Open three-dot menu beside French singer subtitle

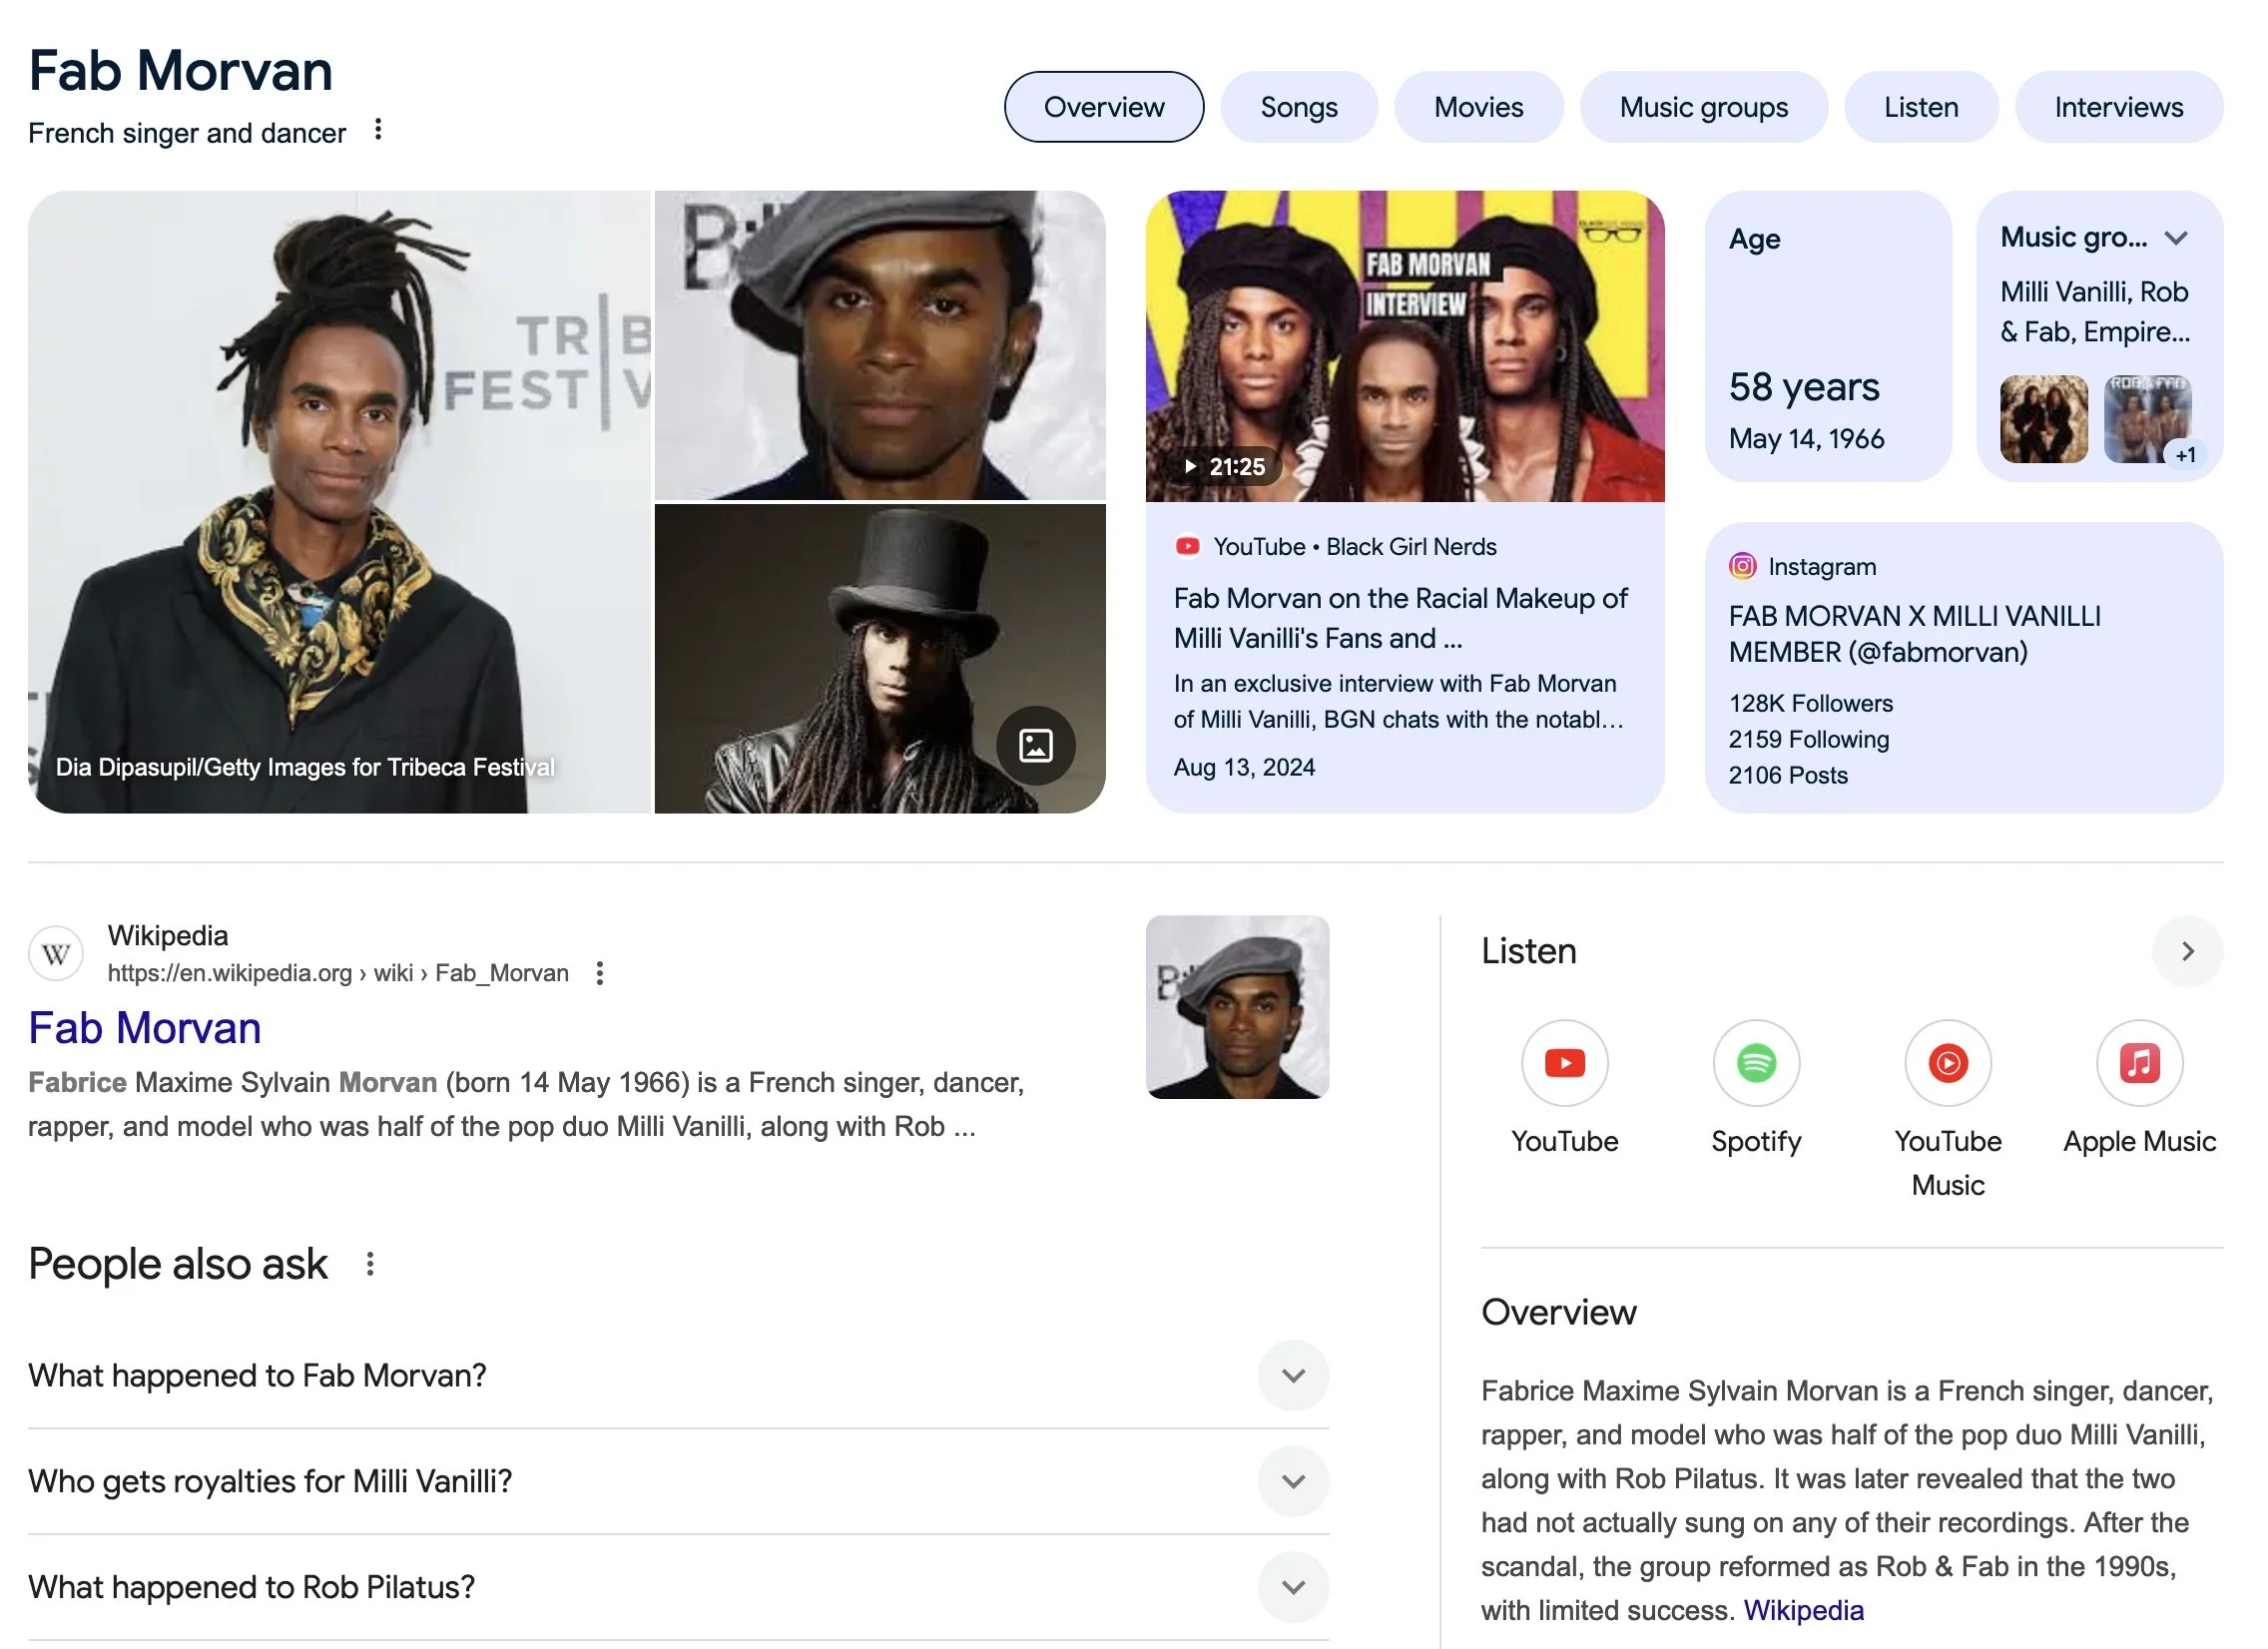[378, 130]
